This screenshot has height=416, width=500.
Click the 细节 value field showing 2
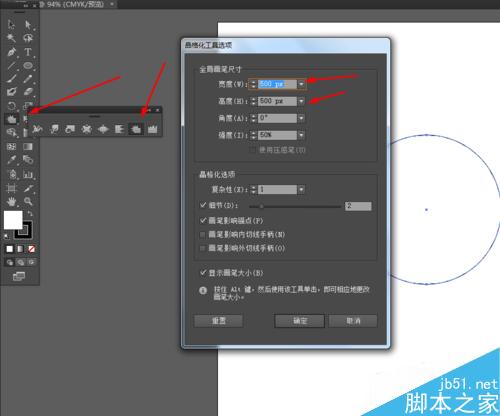(358, 206)
